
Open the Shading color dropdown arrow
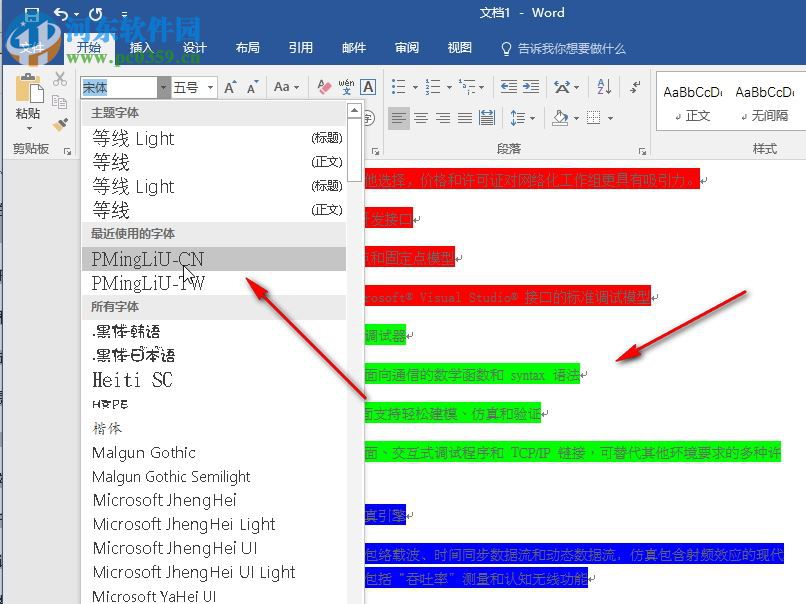point(576,119)
